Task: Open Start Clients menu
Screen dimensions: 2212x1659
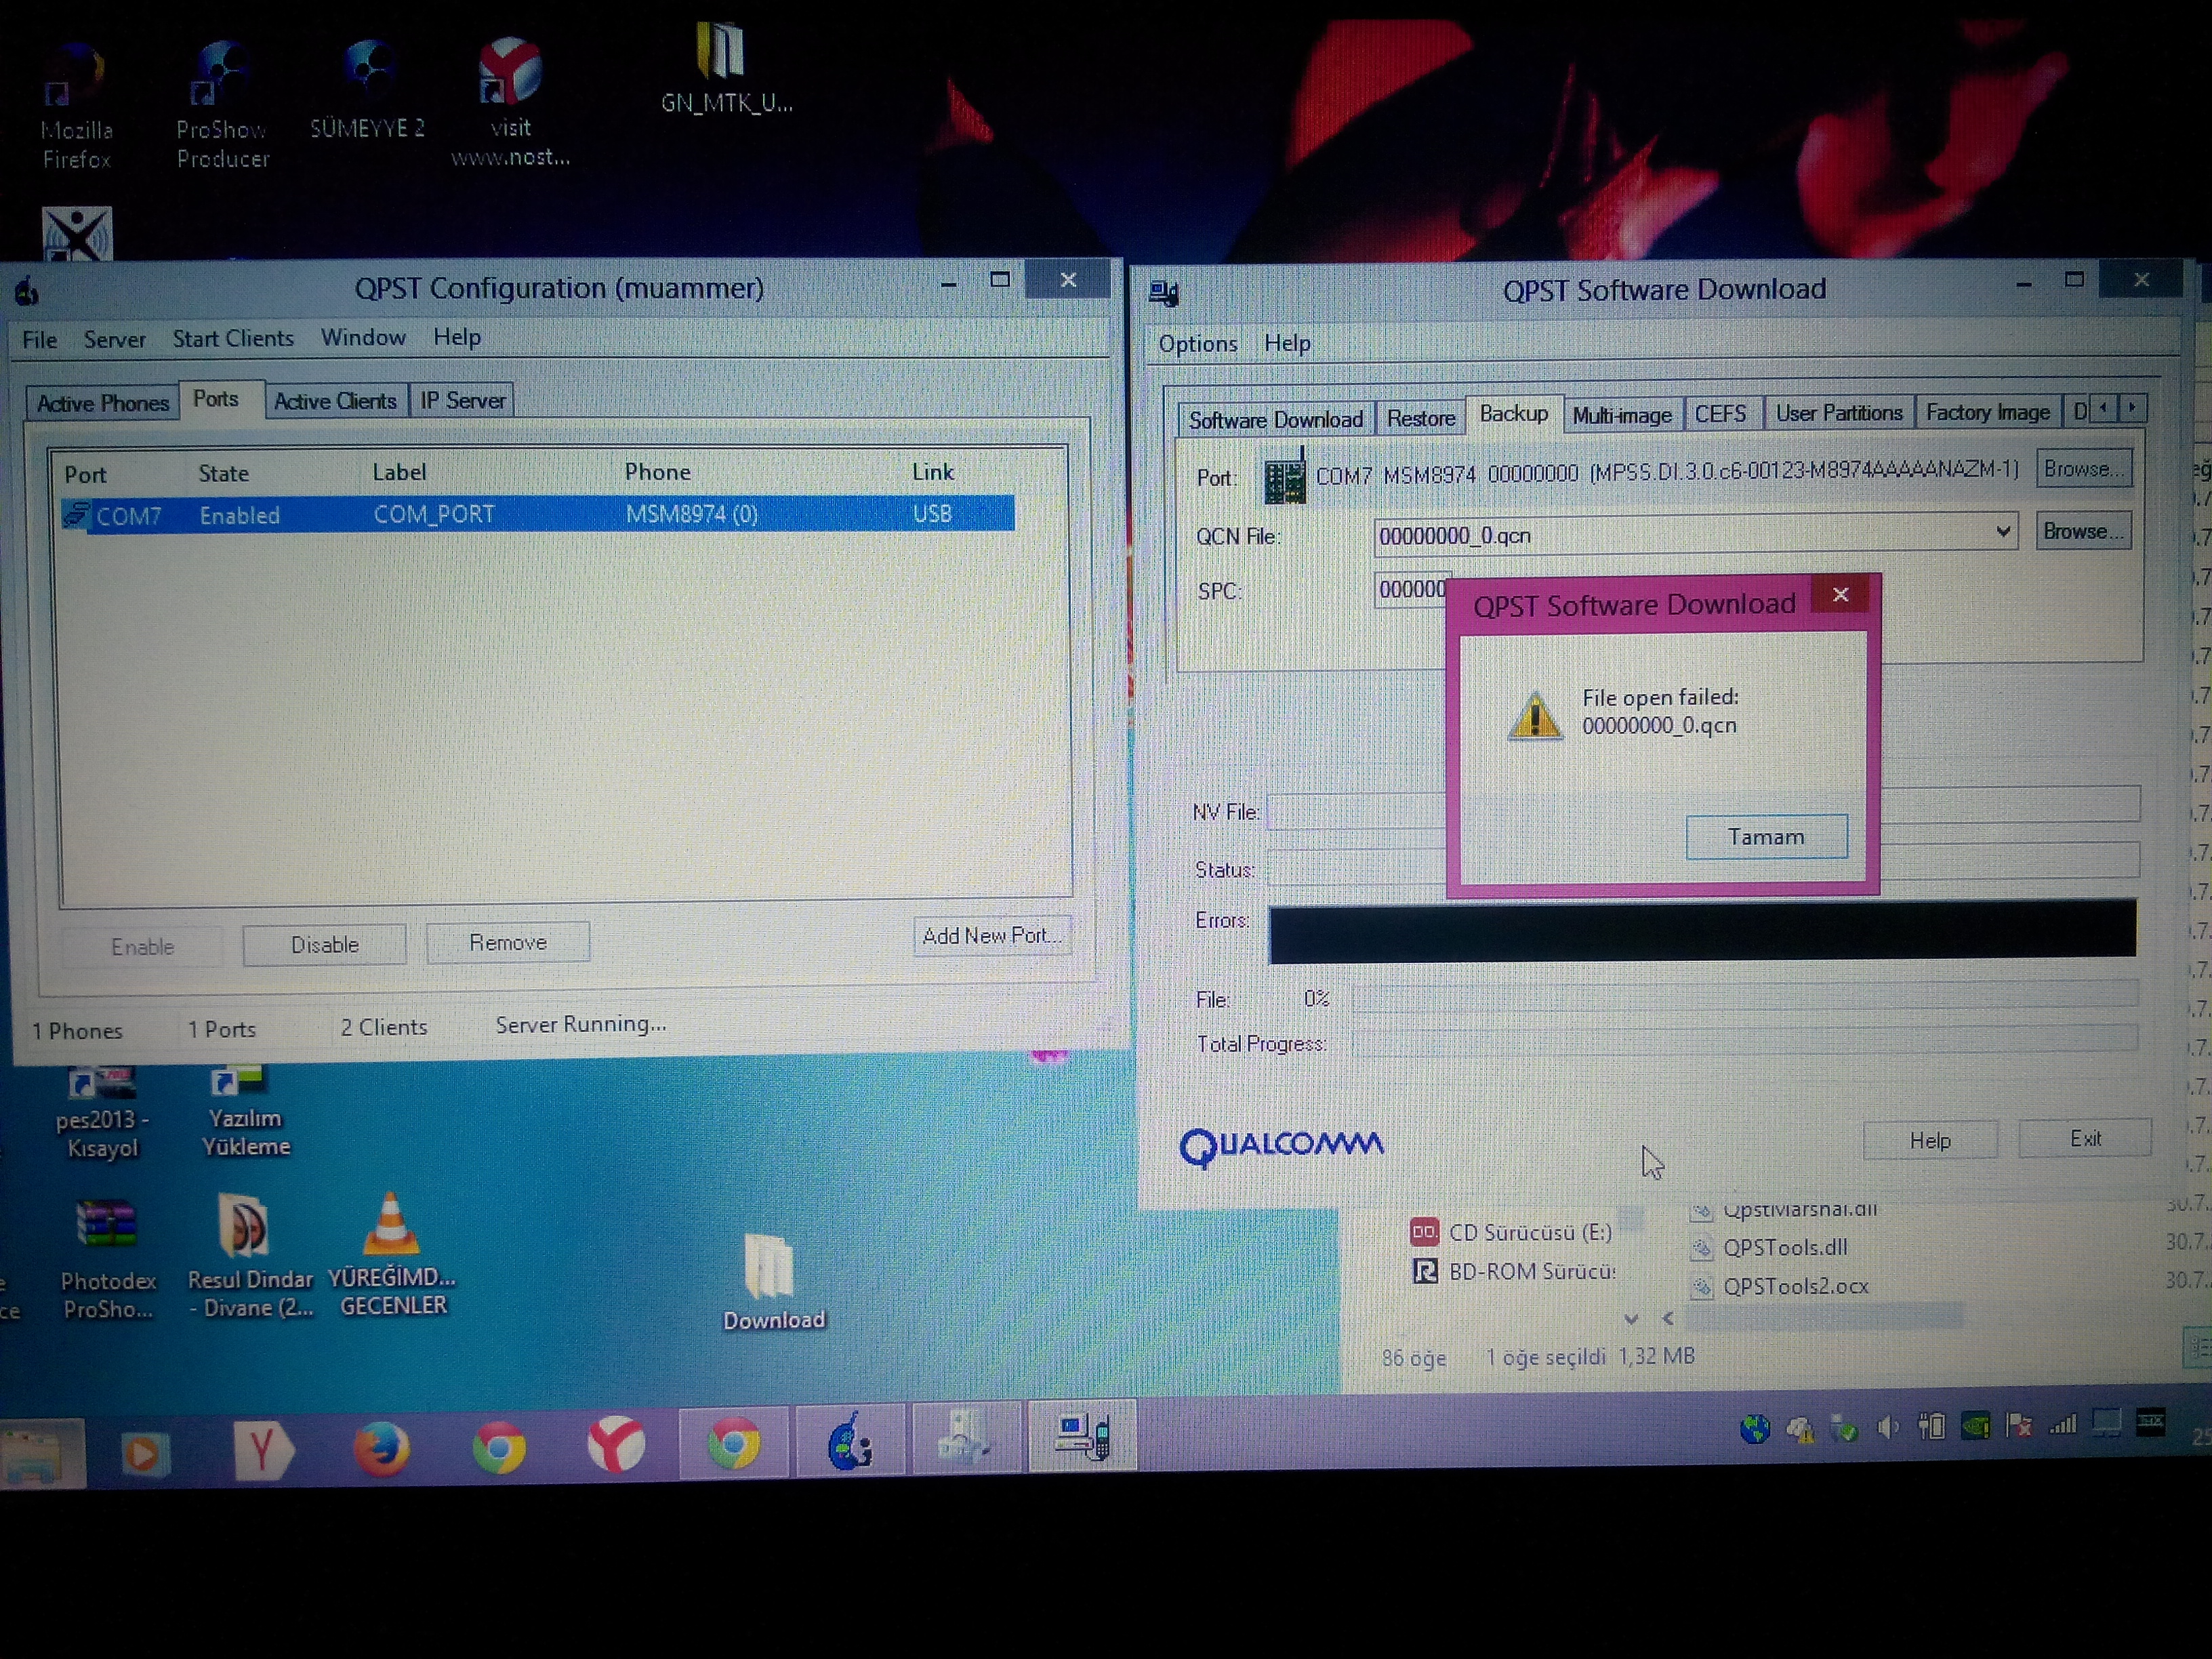Action: pos(233,339)
